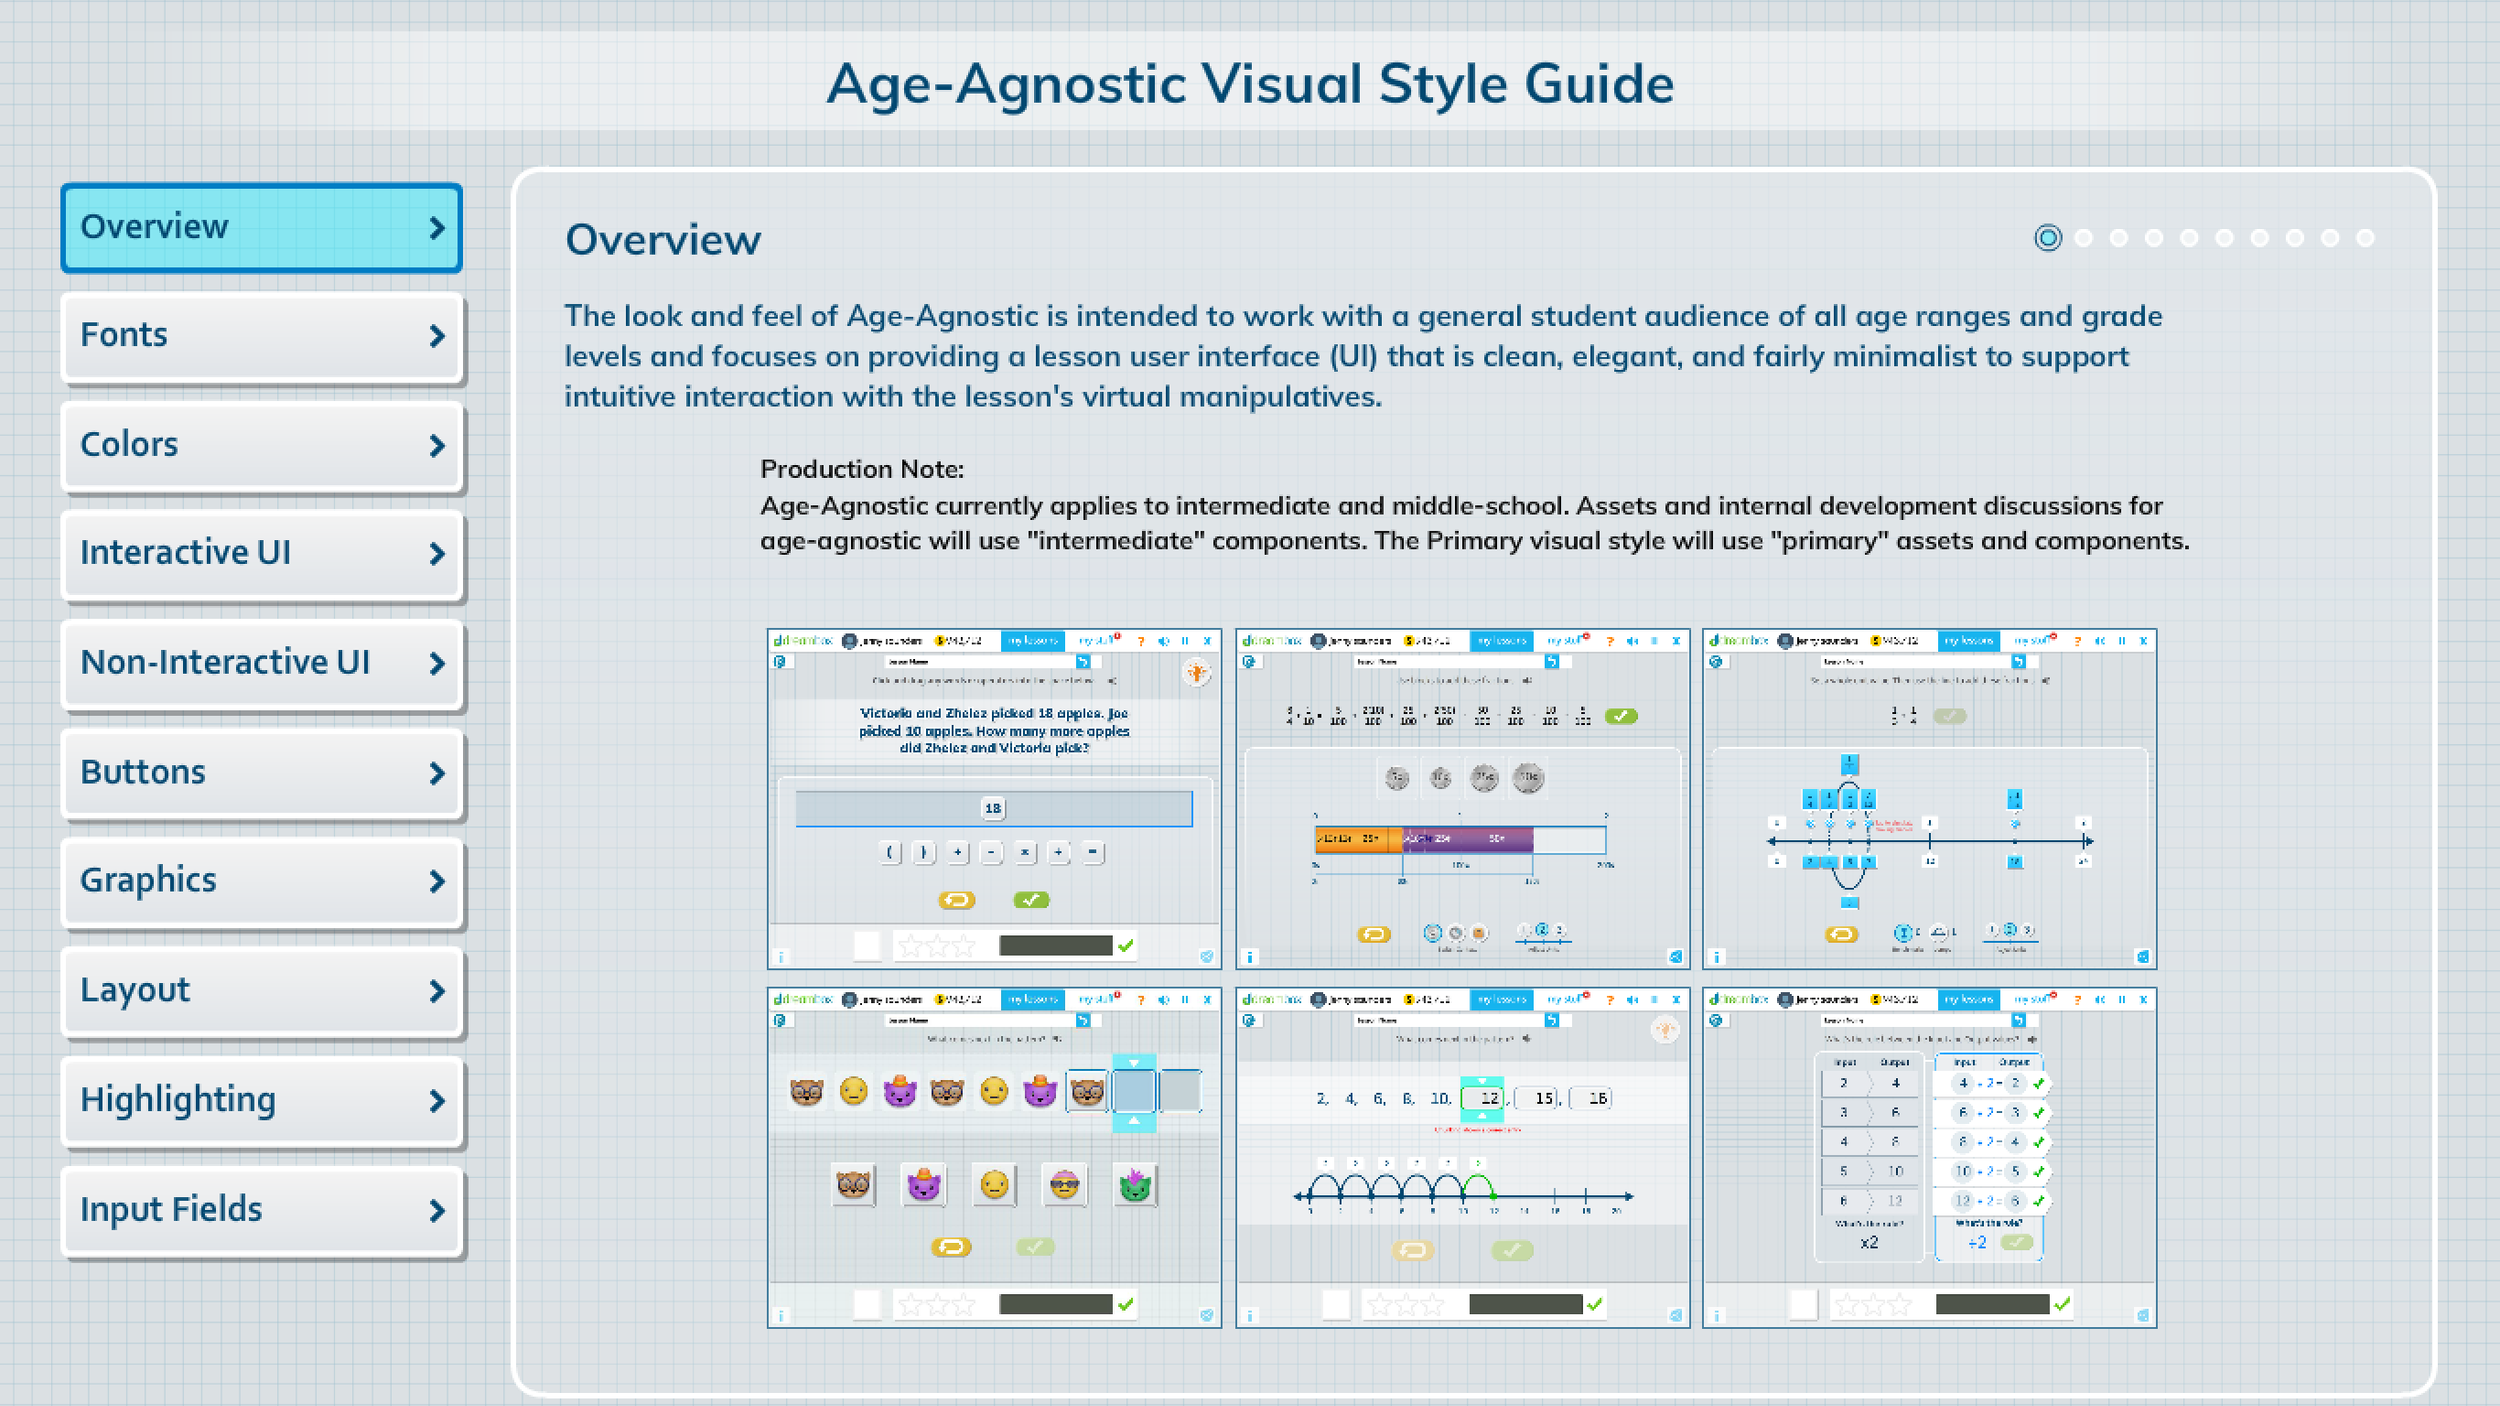Go to the Layout section
2500x1406 pixels.
point(261,990)
